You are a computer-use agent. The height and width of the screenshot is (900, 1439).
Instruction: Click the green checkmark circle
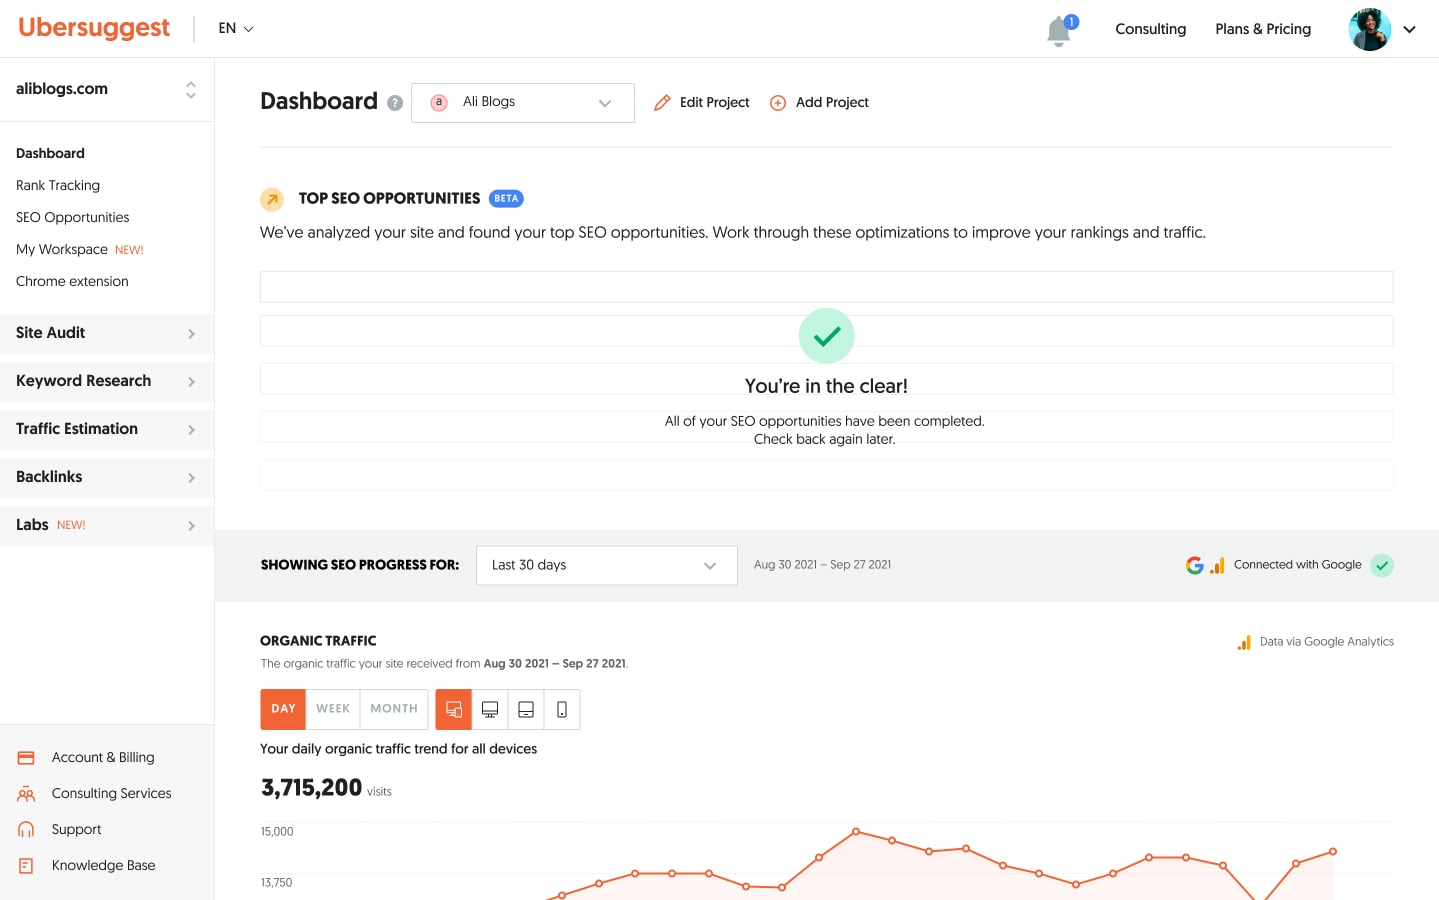827,336
